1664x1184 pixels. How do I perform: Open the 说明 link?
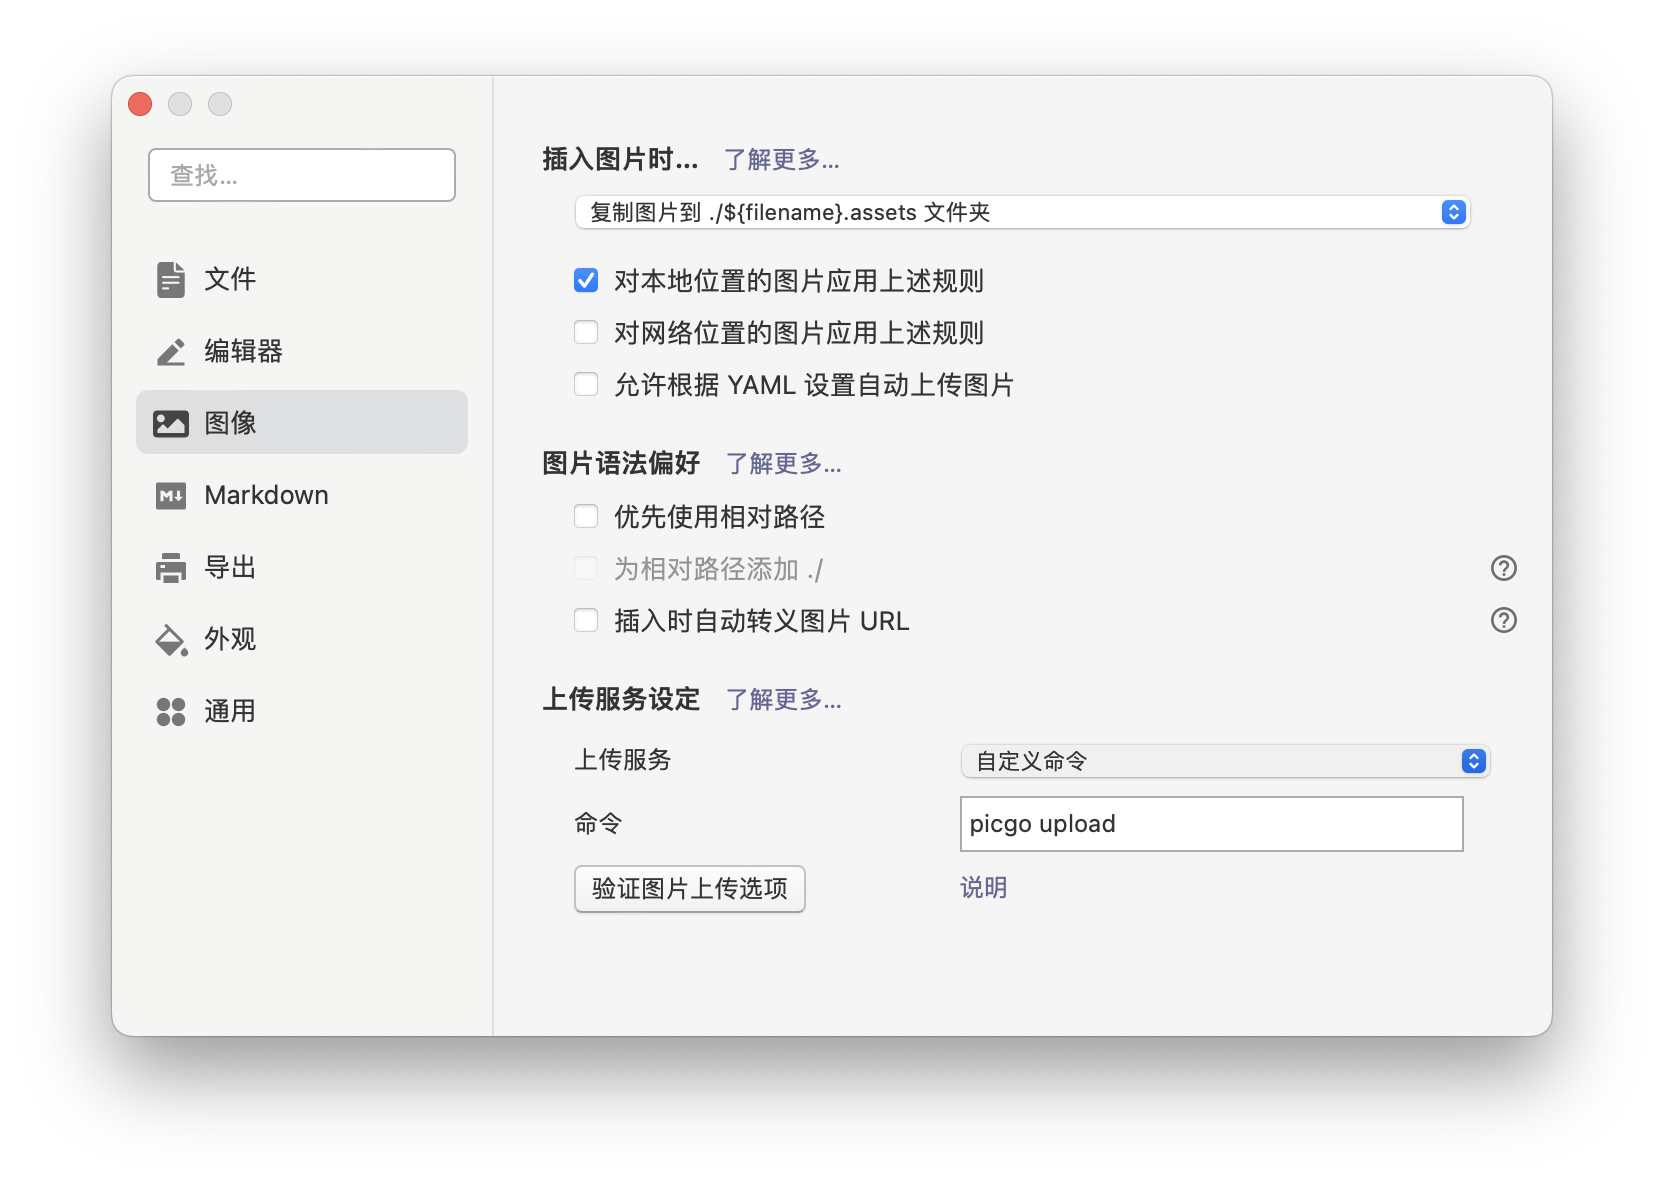(x=984, y=888)
